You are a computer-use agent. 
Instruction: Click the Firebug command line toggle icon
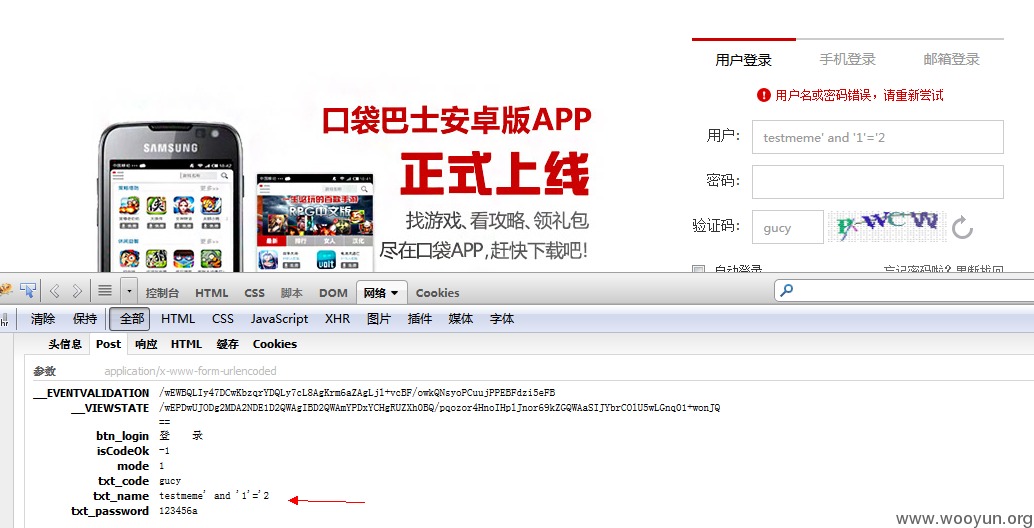coord(105,291)
